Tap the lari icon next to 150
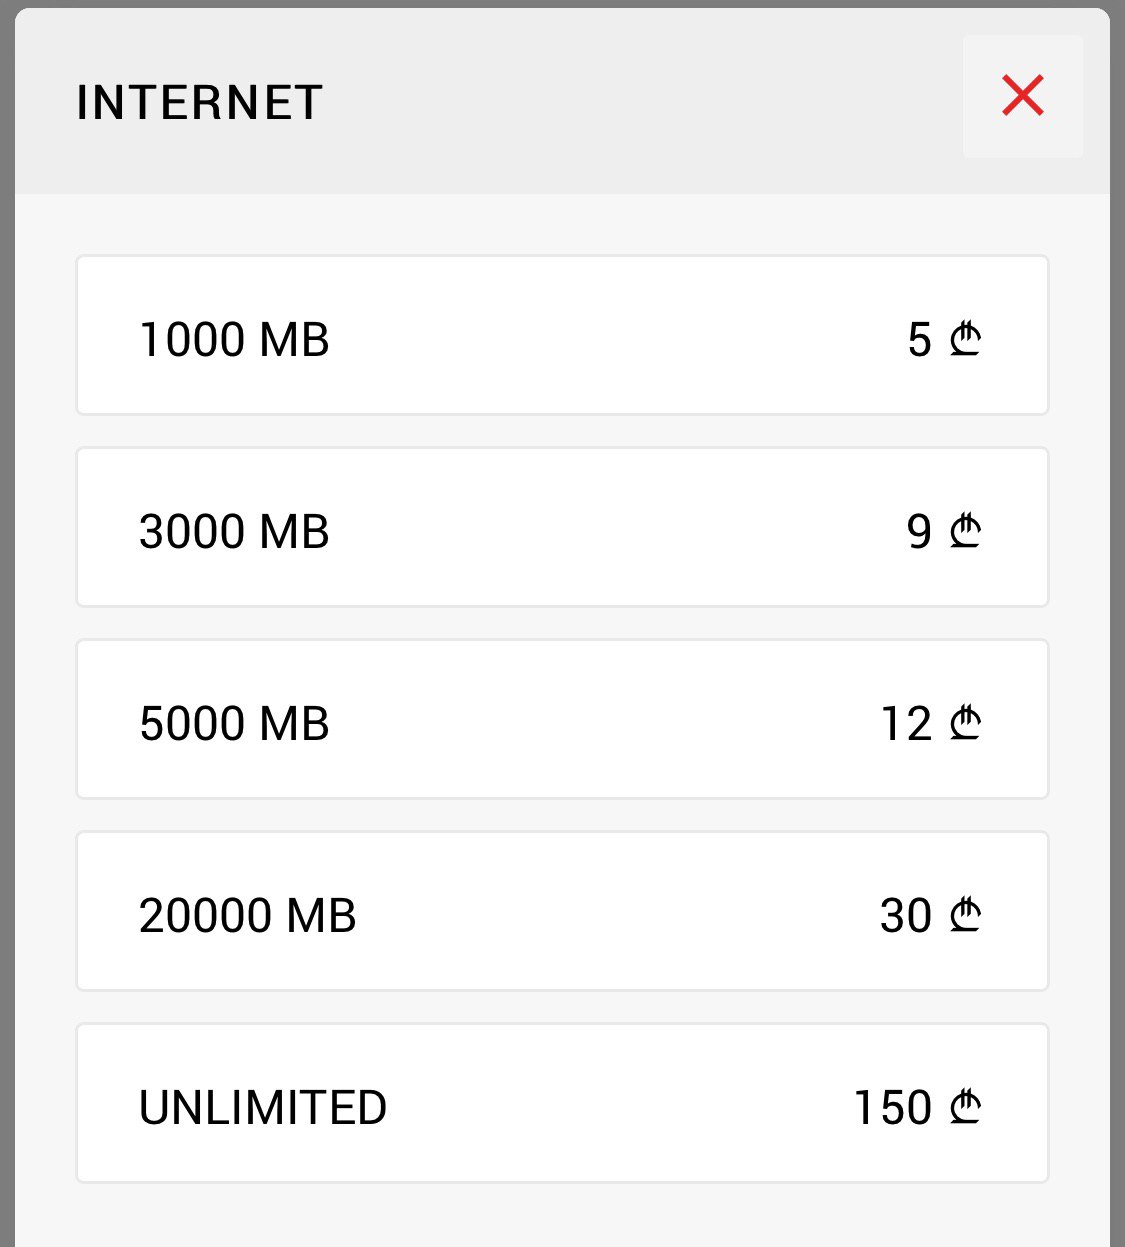 coord(965,1106)
